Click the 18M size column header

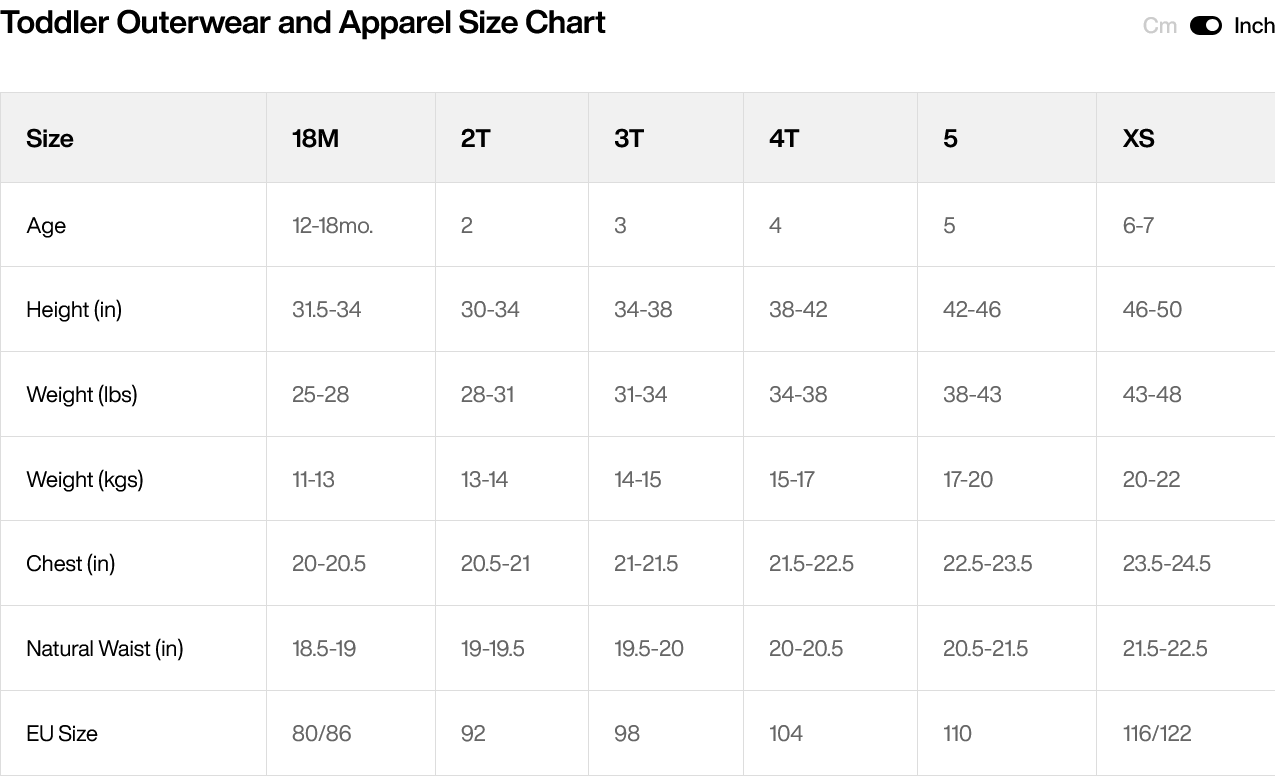(x=315, y=138)
